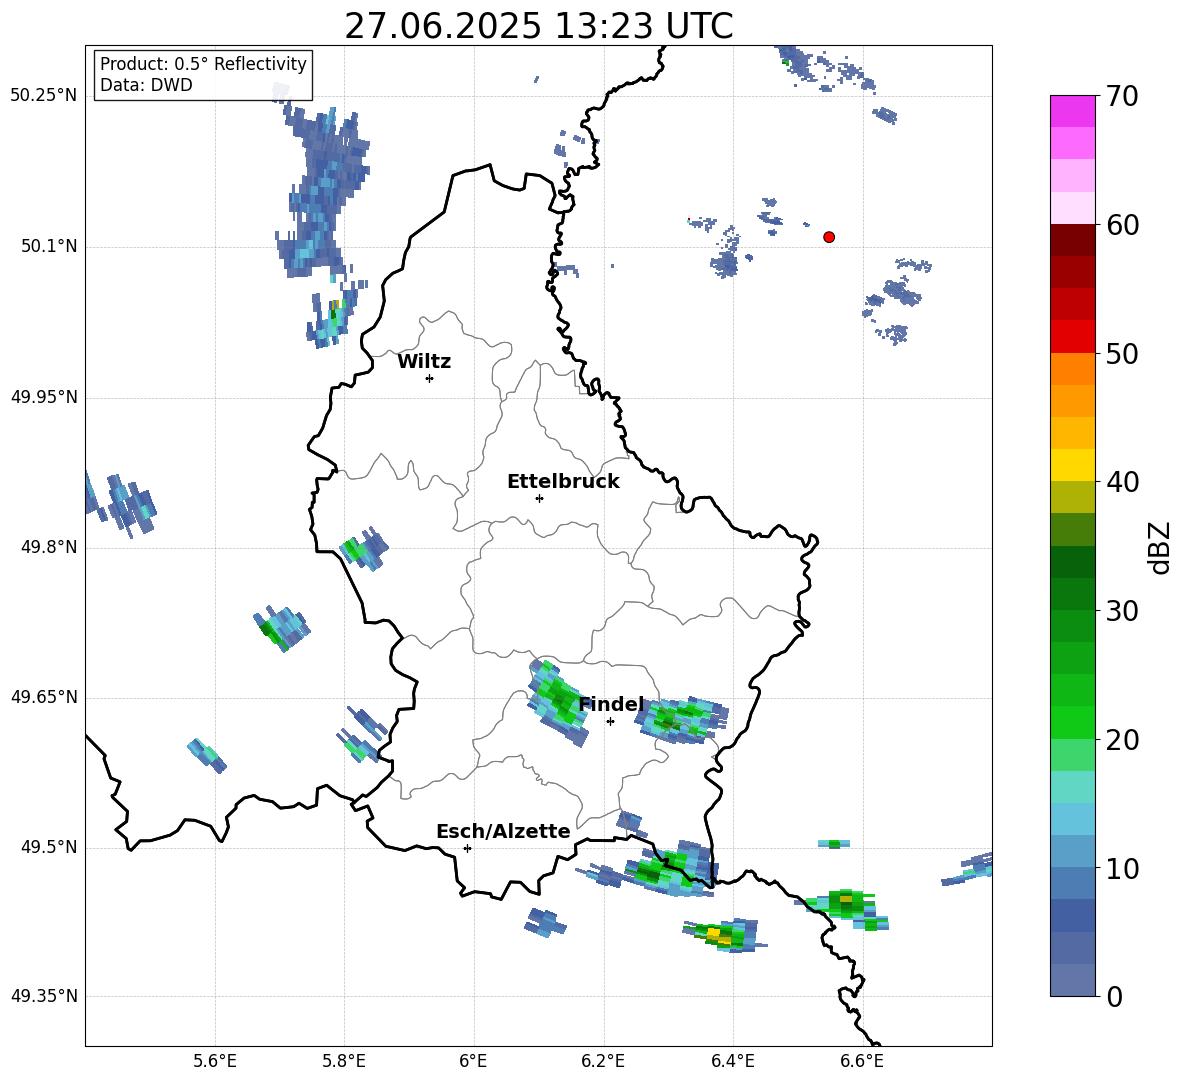Screen dimensions: 1184x1081
Task: Click the 5.8°E longitude label
Action: pos(344,1061)
